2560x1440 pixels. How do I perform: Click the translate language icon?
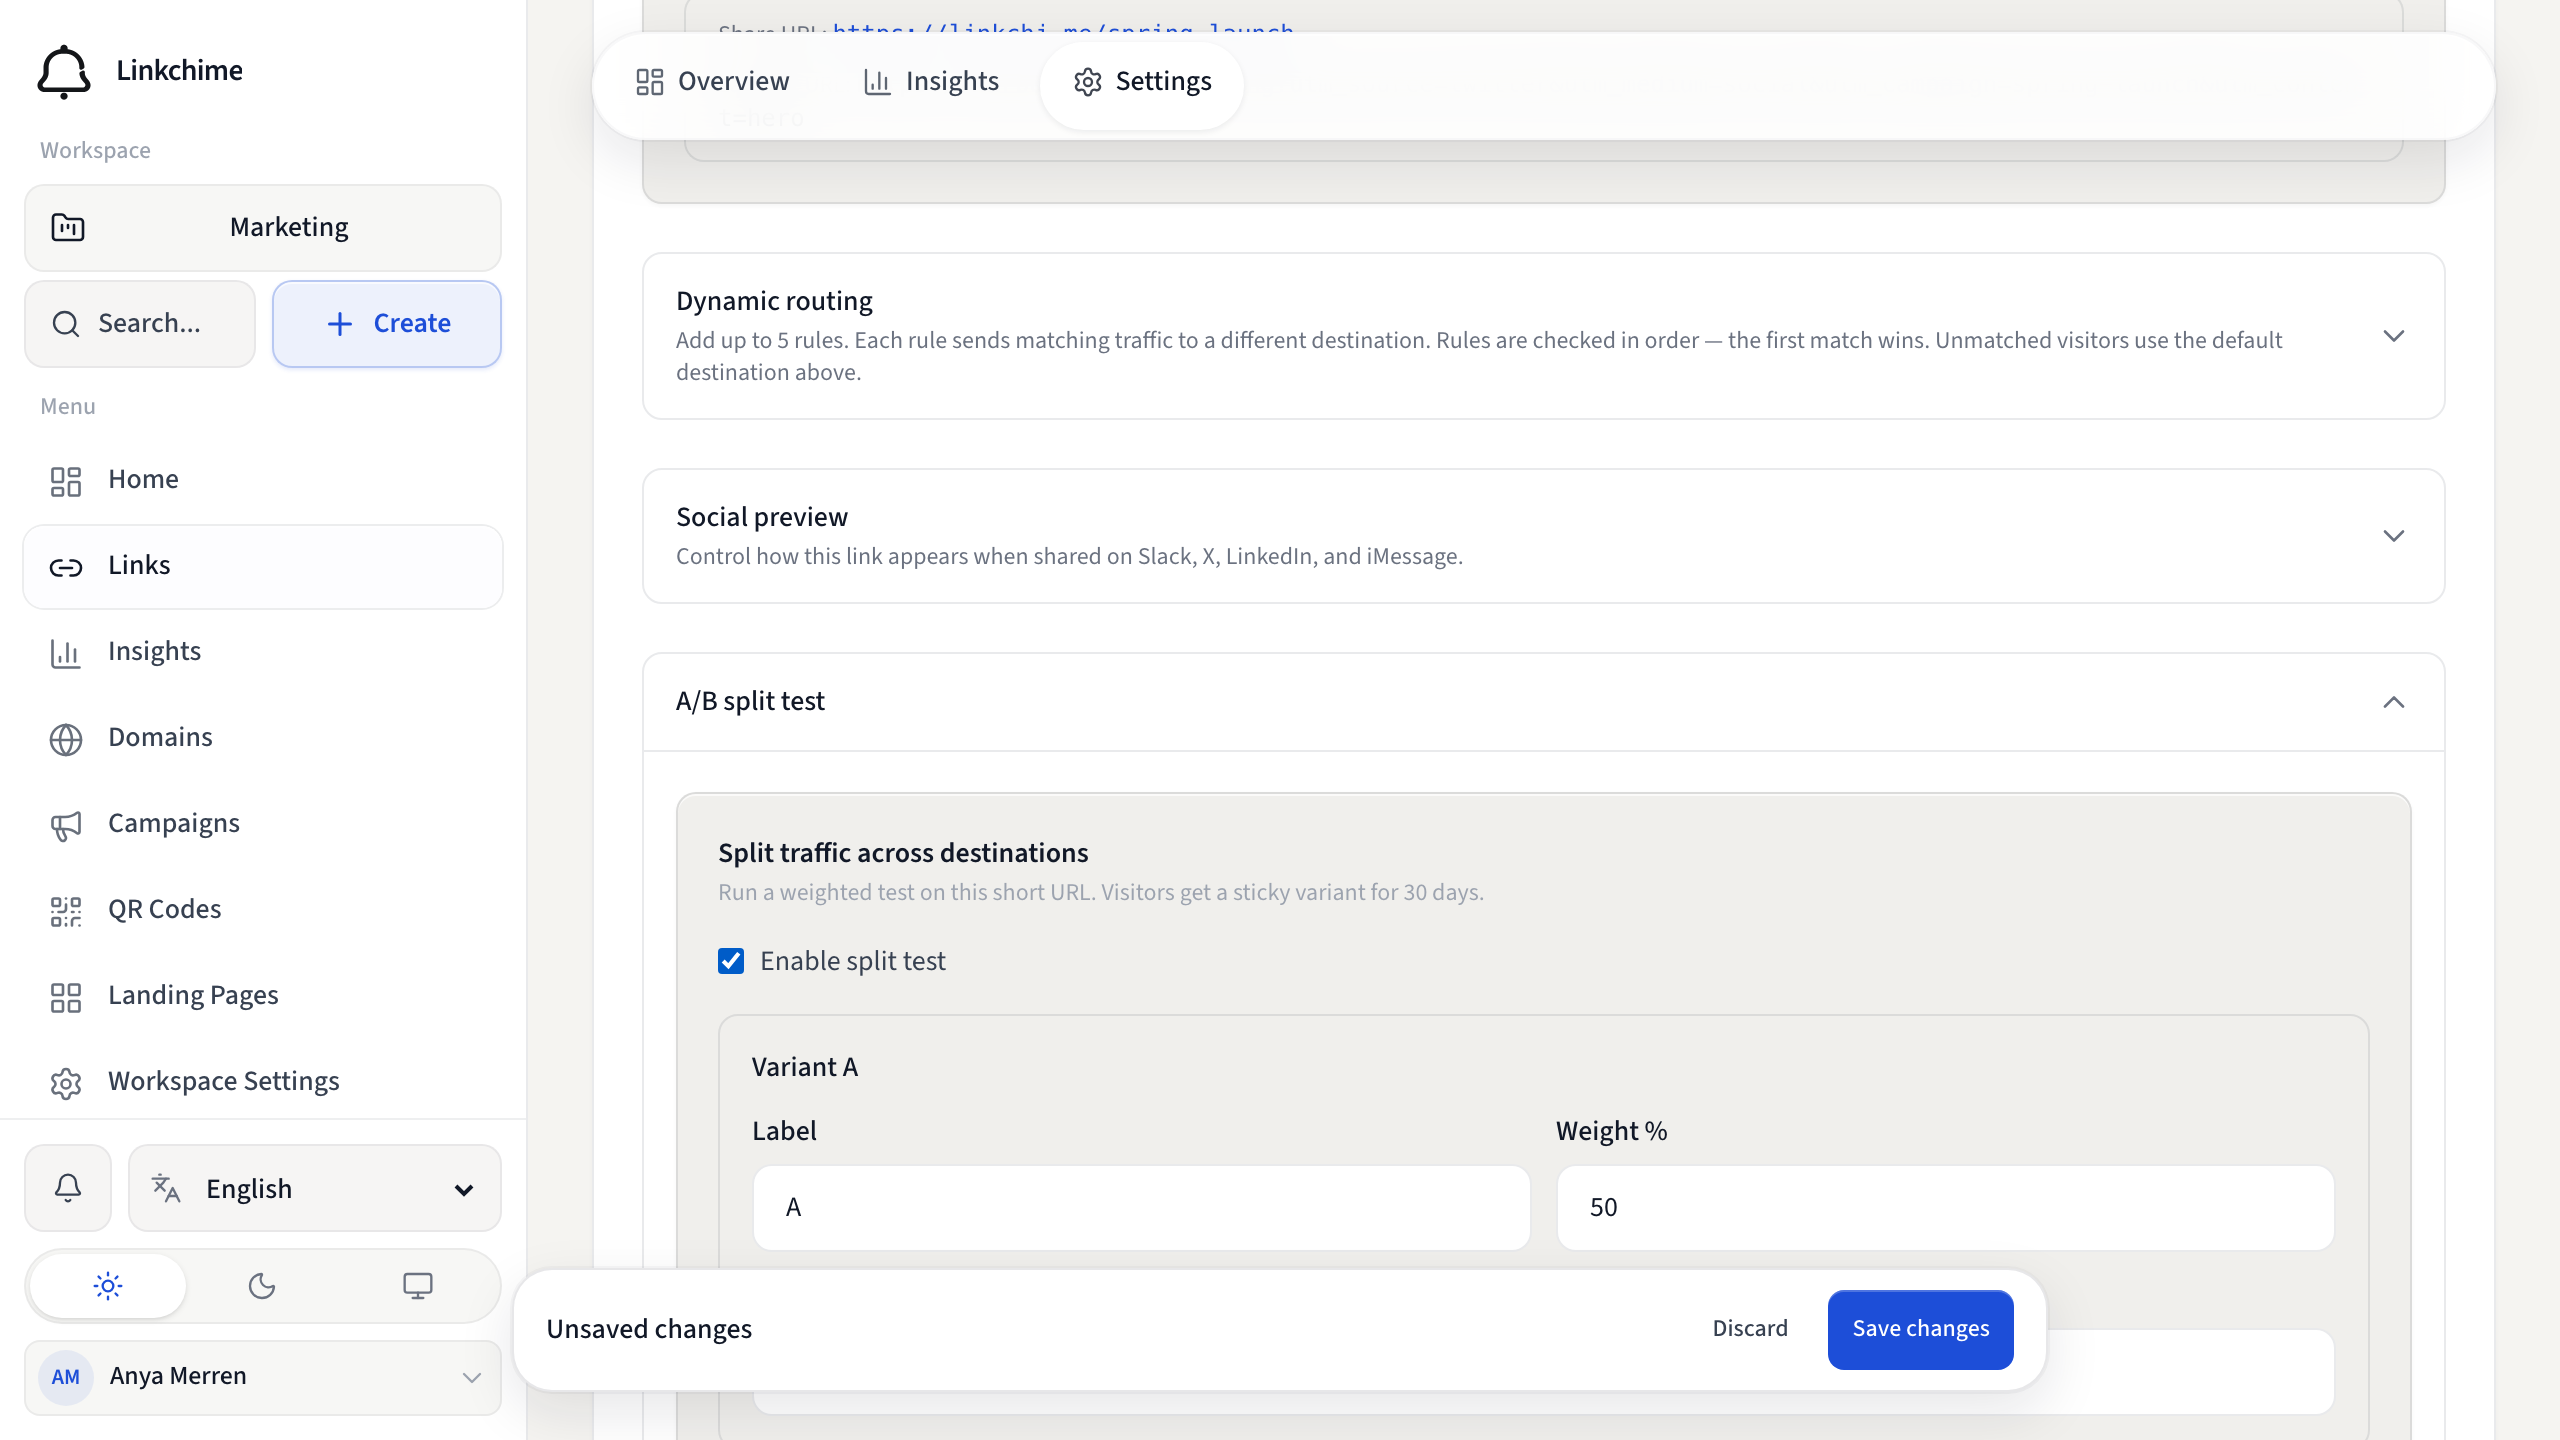click(x=166, y=1188)
